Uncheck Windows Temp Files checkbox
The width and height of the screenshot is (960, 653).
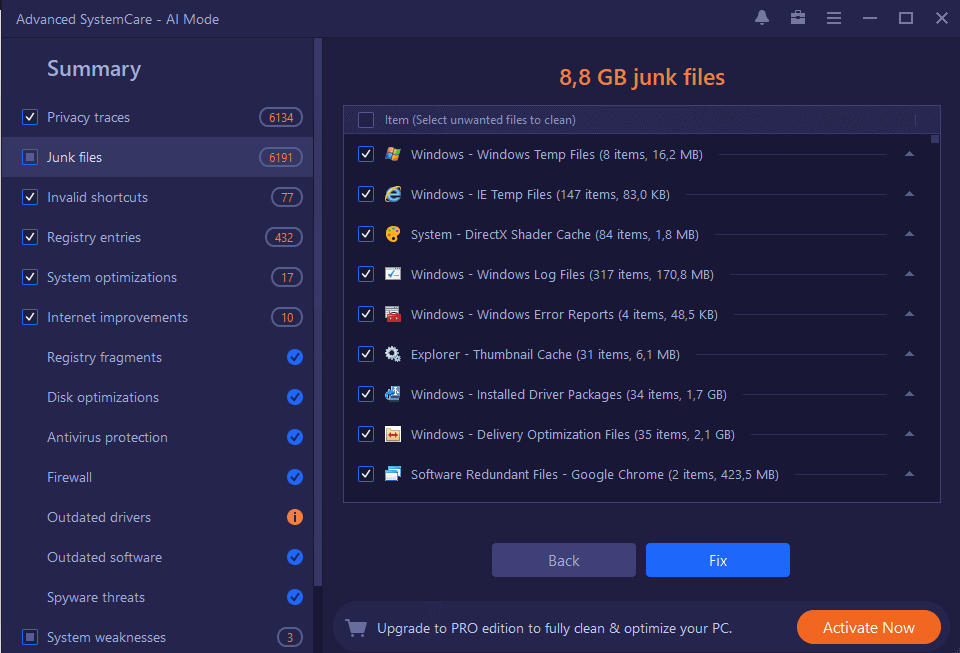pos(366,154)
